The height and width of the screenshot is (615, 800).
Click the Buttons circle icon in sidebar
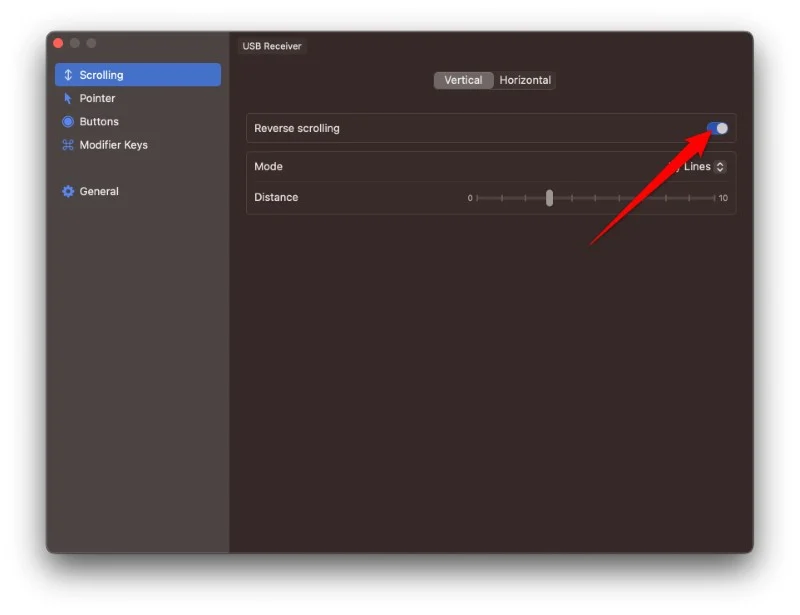(x=68, y=121)
